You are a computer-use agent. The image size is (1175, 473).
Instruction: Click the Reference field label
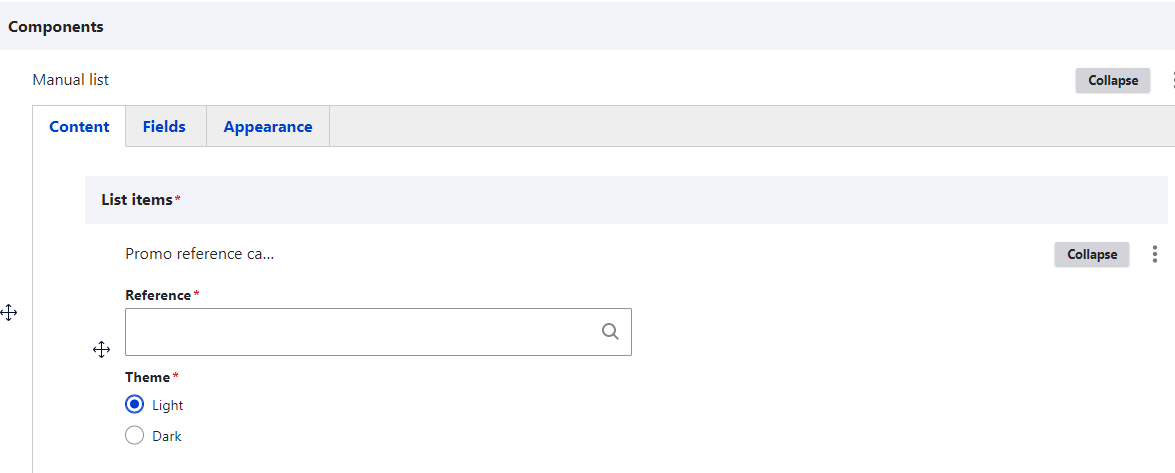(158, 295)
